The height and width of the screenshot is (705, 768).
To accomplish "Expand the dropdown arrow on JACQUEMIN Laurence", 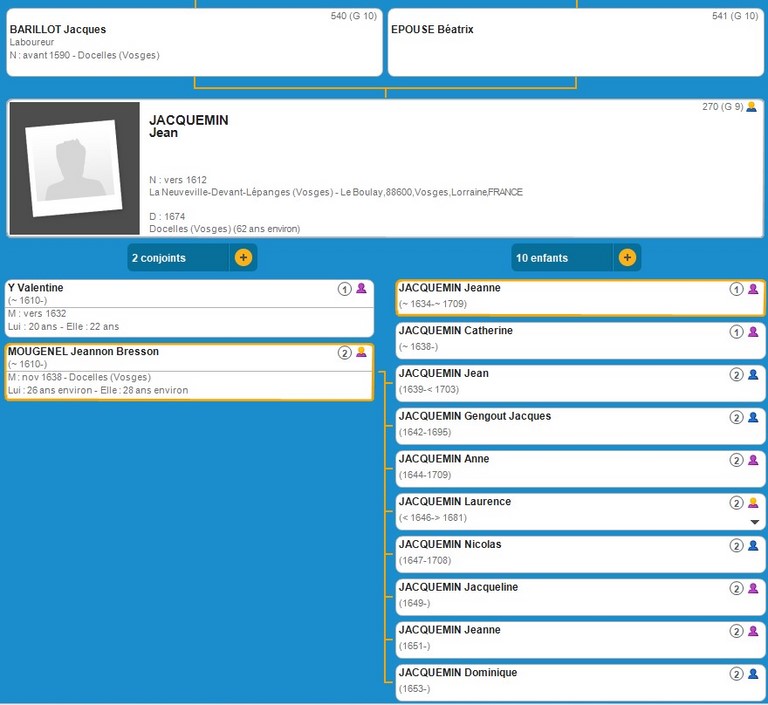I will click(755, 522).
